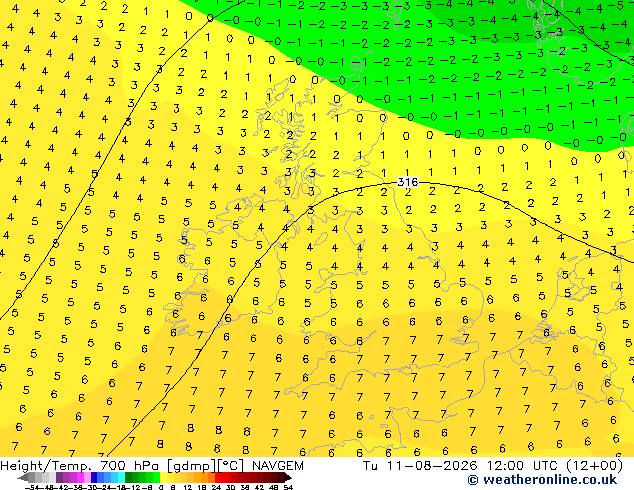Click the 'Tu 11-08-2026' forecast date text

tap(421, 466)
